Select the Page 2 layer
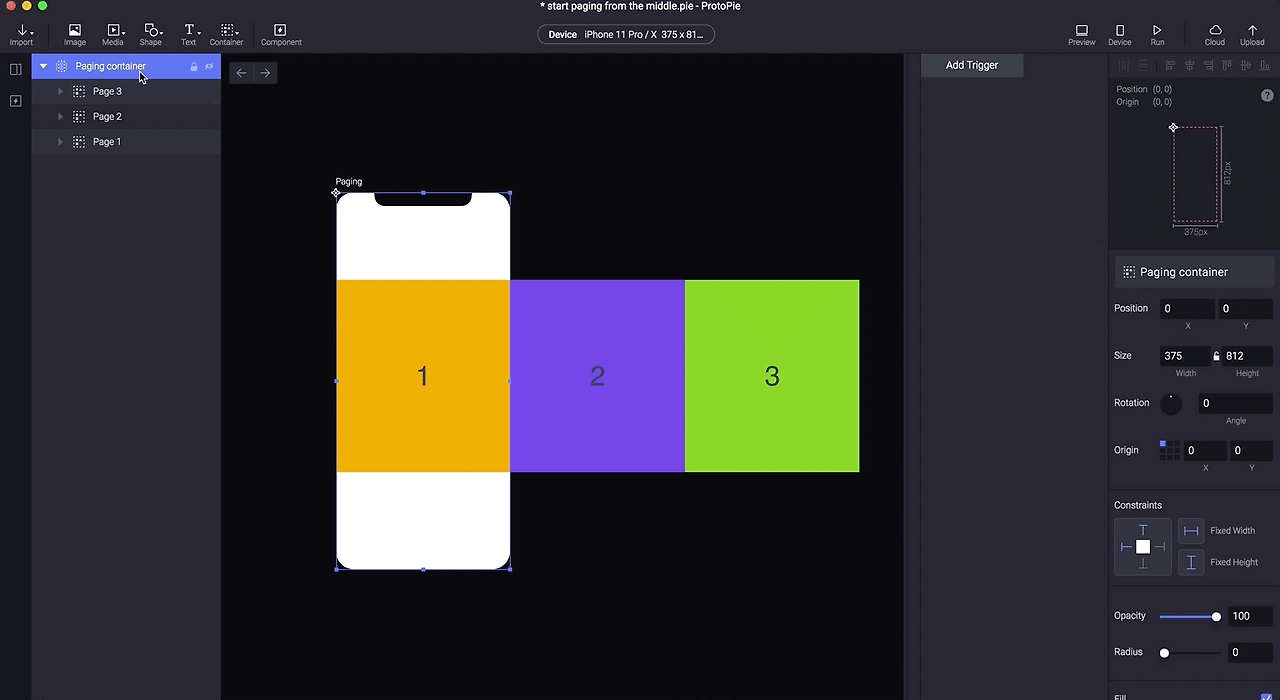 tap(126, 116)
